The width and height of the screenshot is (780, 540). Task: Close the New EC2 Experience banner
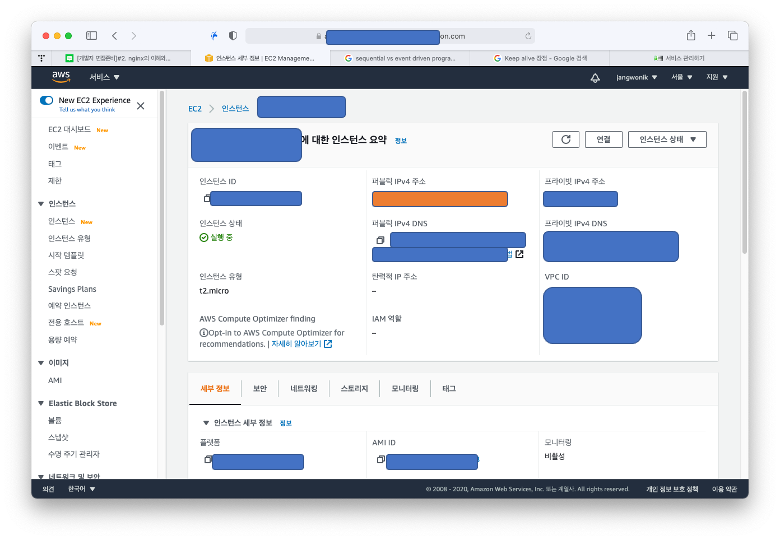coord(141,106)
